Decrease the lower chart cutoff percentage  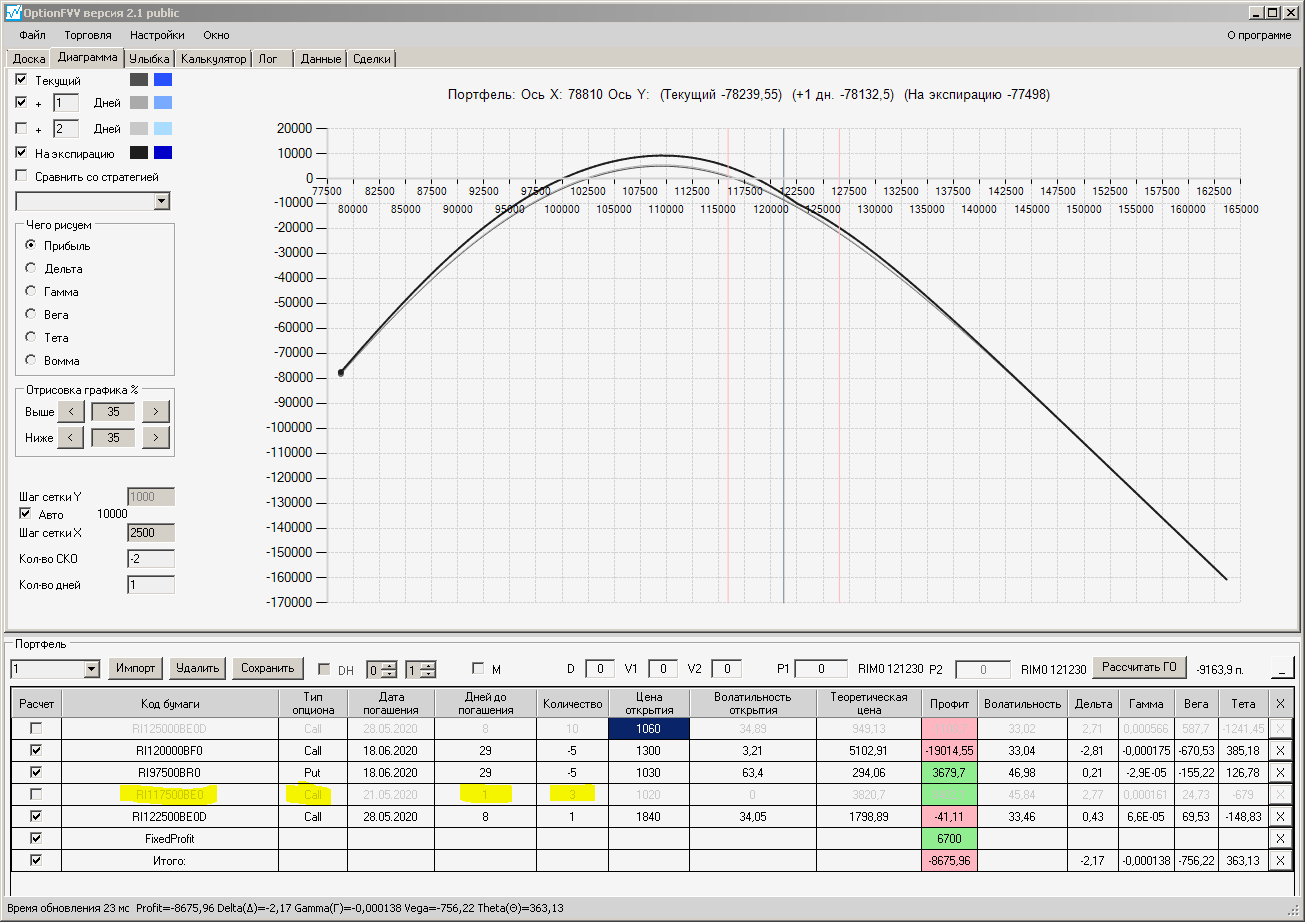70,438
